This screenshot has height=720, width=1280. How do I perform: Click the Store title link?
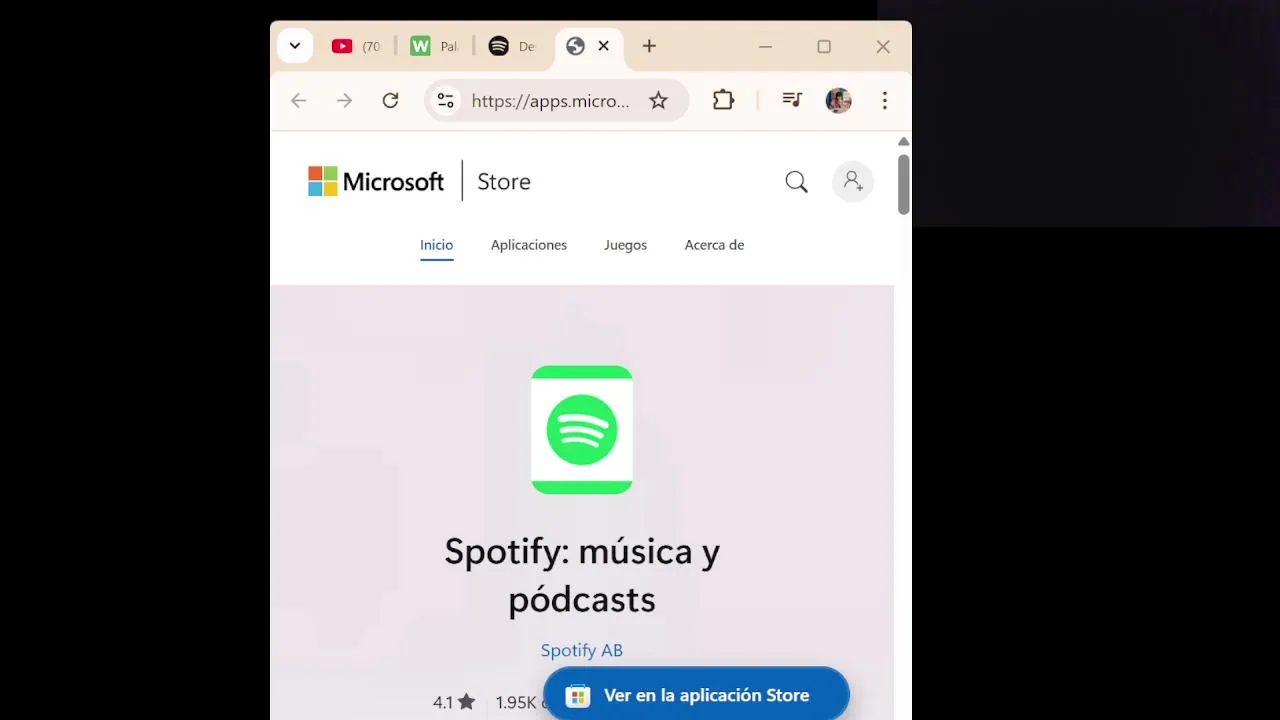[x=504, y=182]
